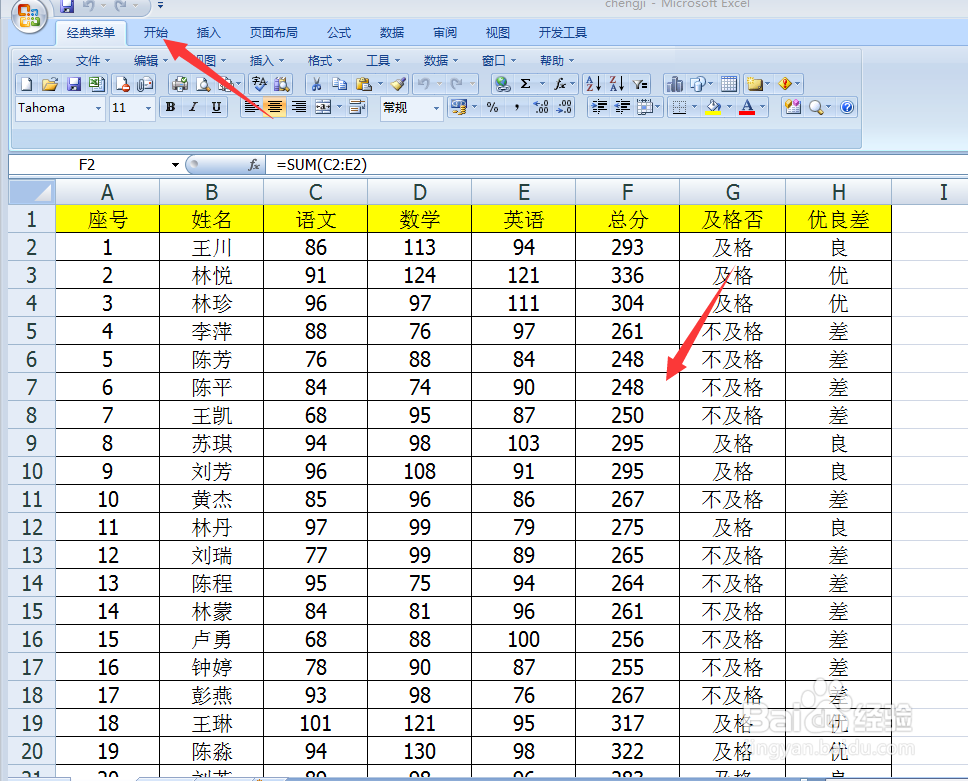Expand the Name Box dropdown arrow
This screenshot has width=968, height=781.
point(175,165)
